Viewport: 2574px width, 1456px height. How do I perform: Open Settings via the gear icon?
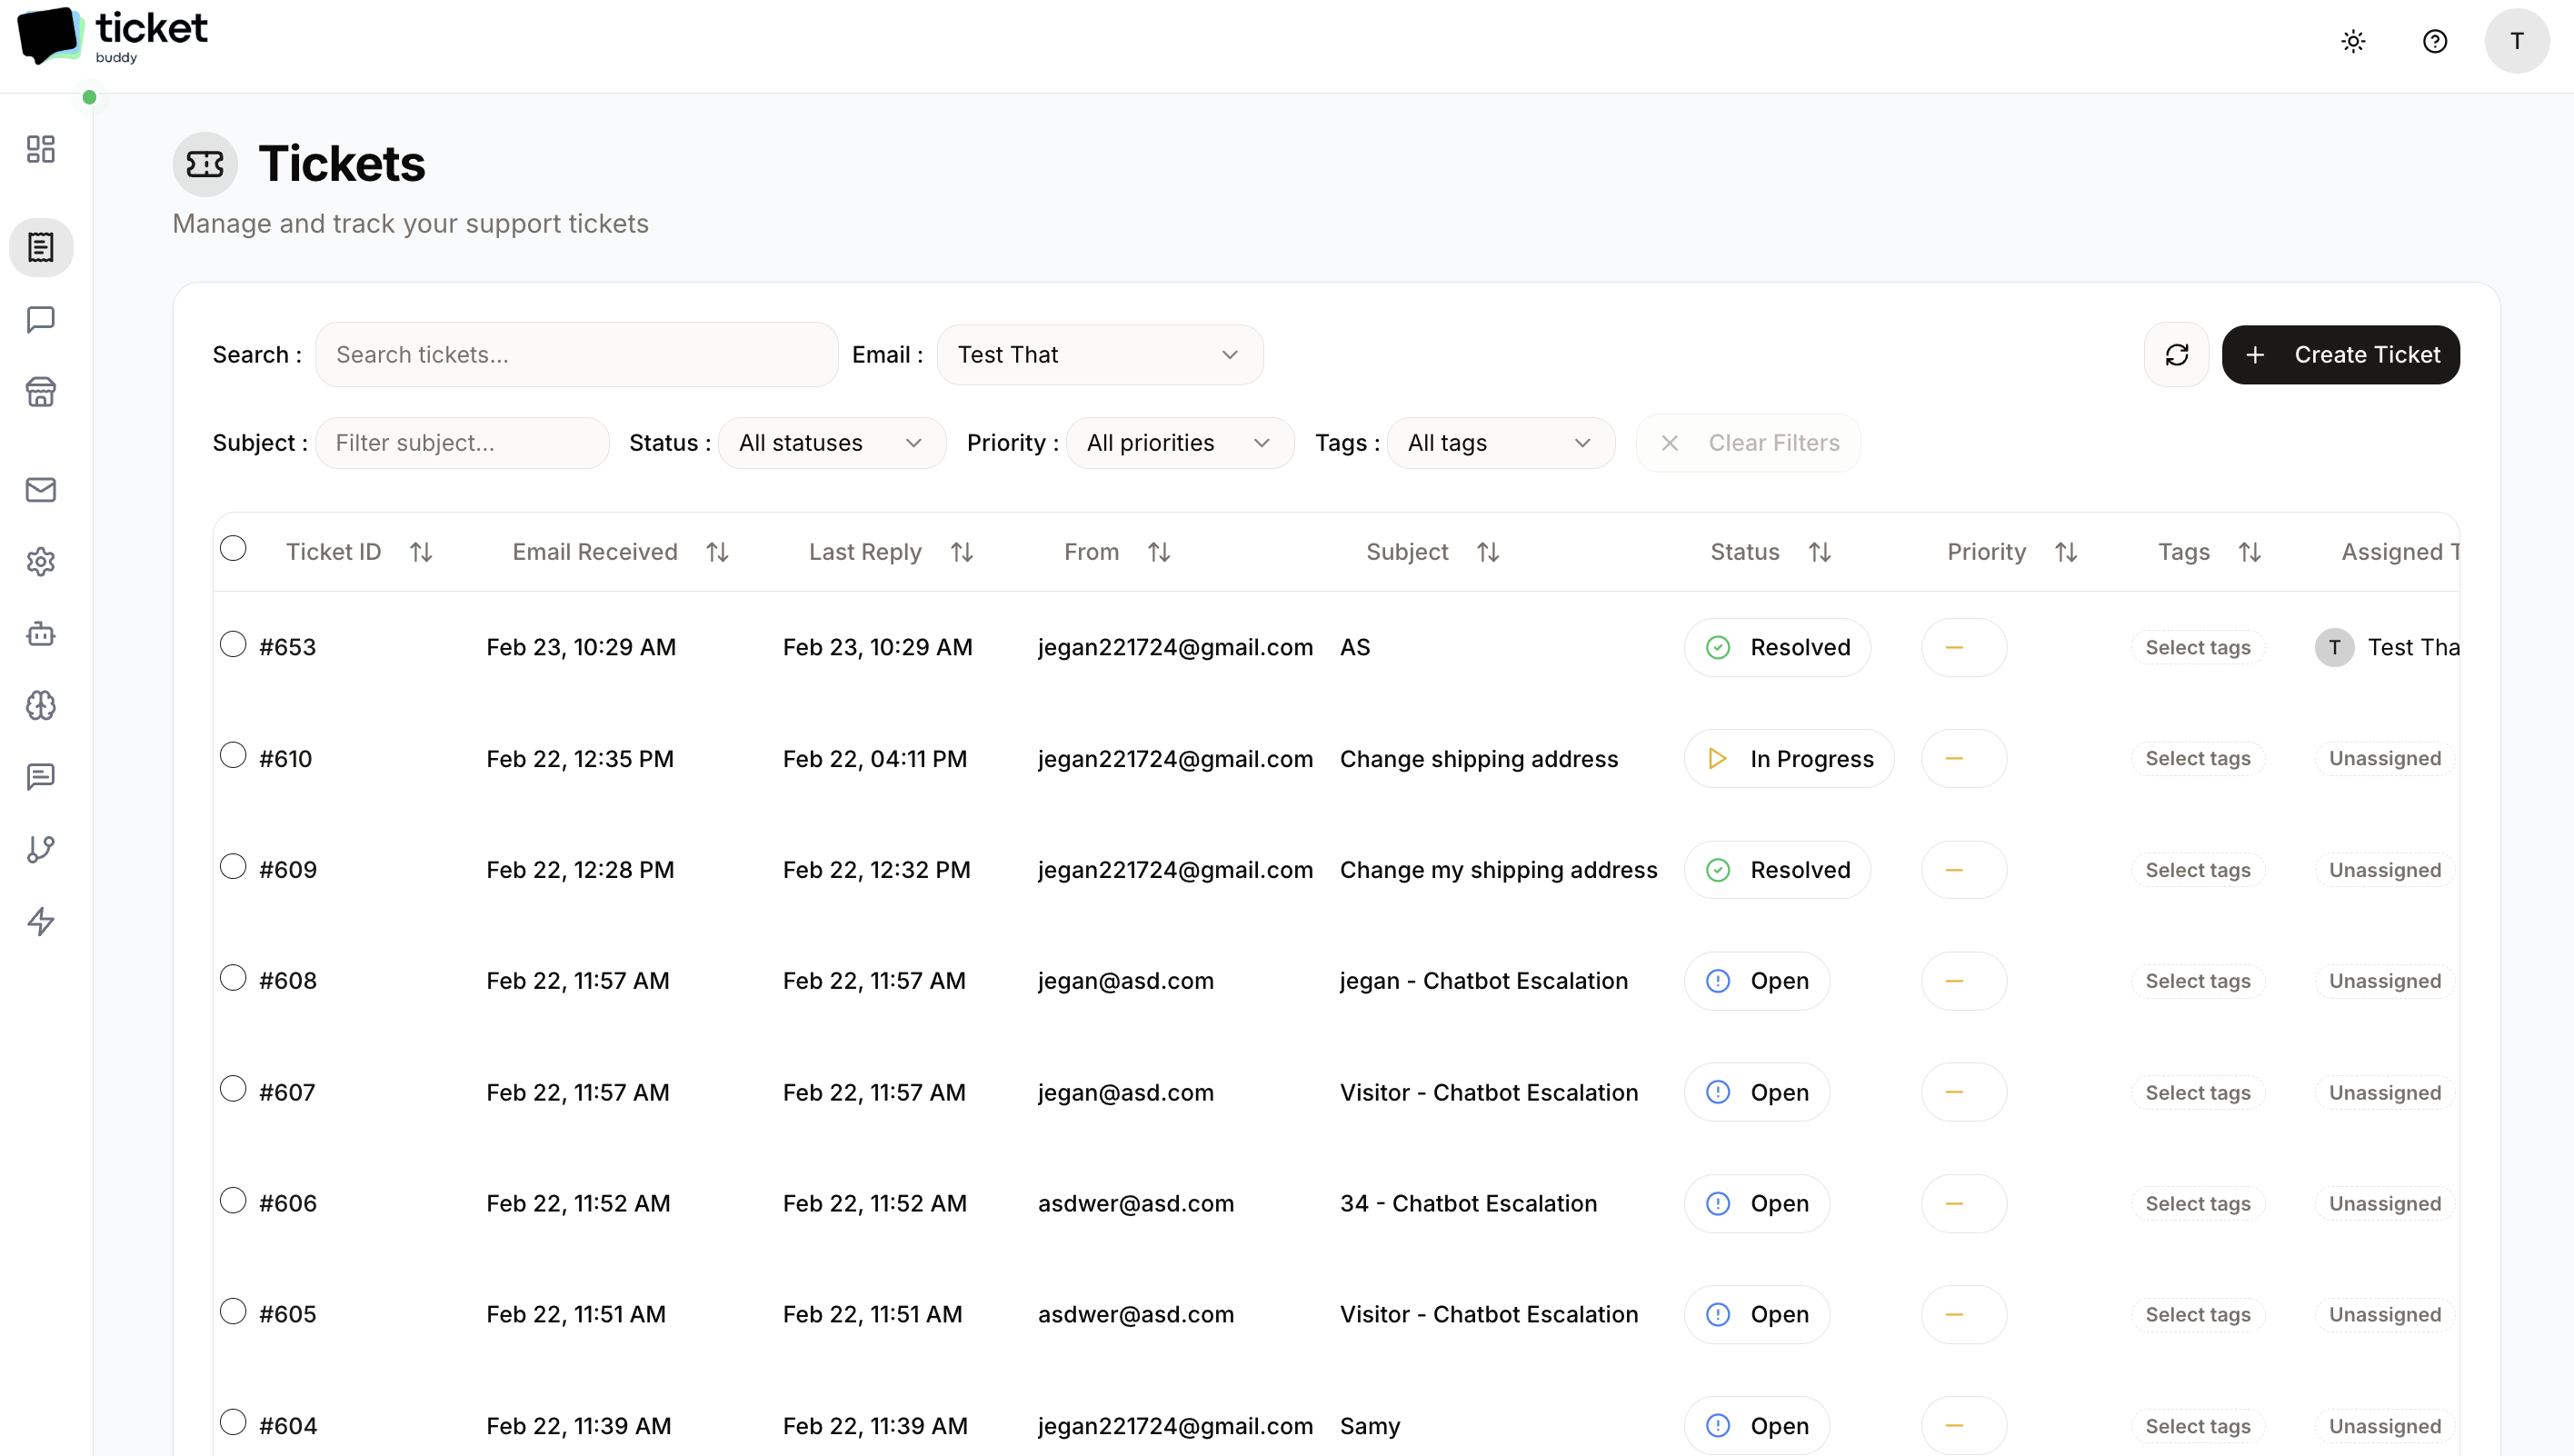pyautogui.click(x=40, y=562)
